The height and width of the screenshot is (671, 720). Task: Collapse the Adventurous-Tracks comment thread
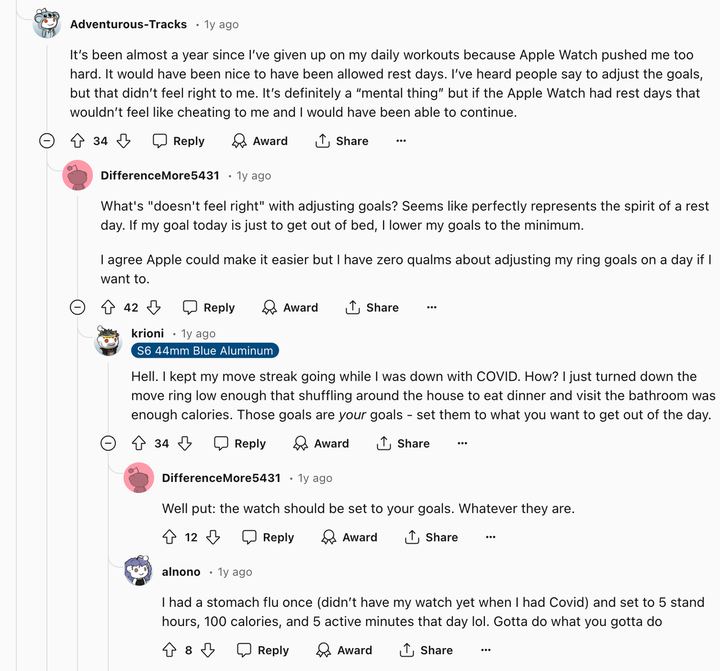click(47, 141)
